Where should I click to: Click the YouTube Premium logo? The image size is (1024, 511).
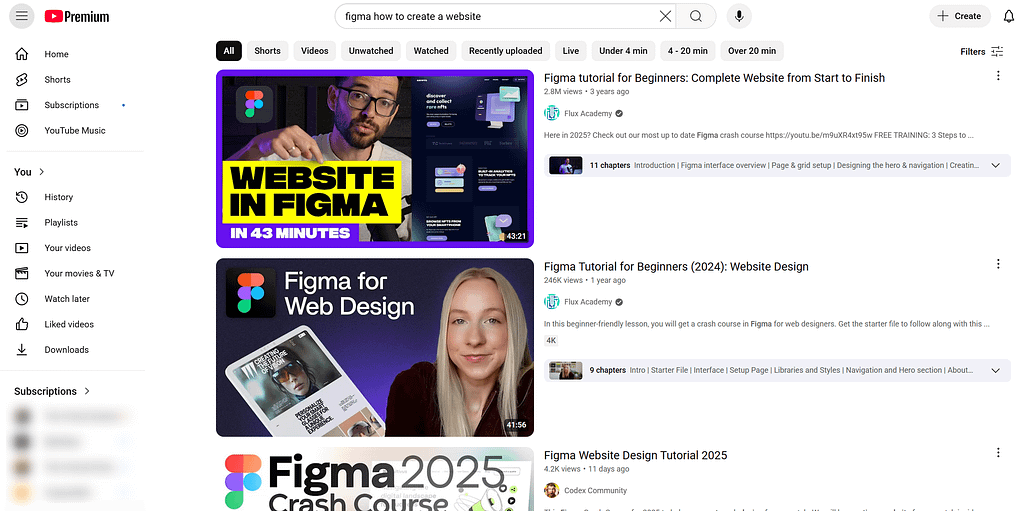(77, 16)
